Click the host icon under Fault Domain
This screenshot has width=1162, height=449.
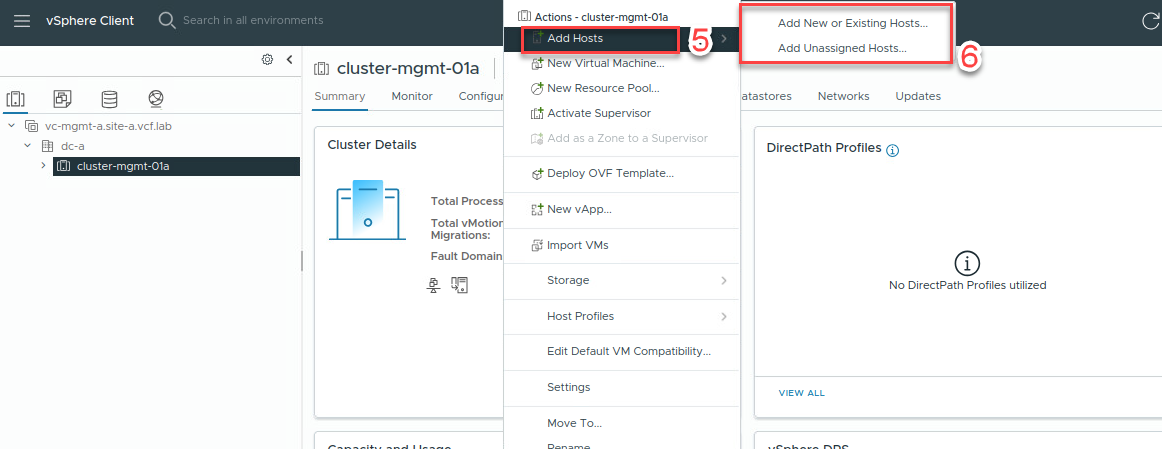pyautogui.click(x=459, y=285)
